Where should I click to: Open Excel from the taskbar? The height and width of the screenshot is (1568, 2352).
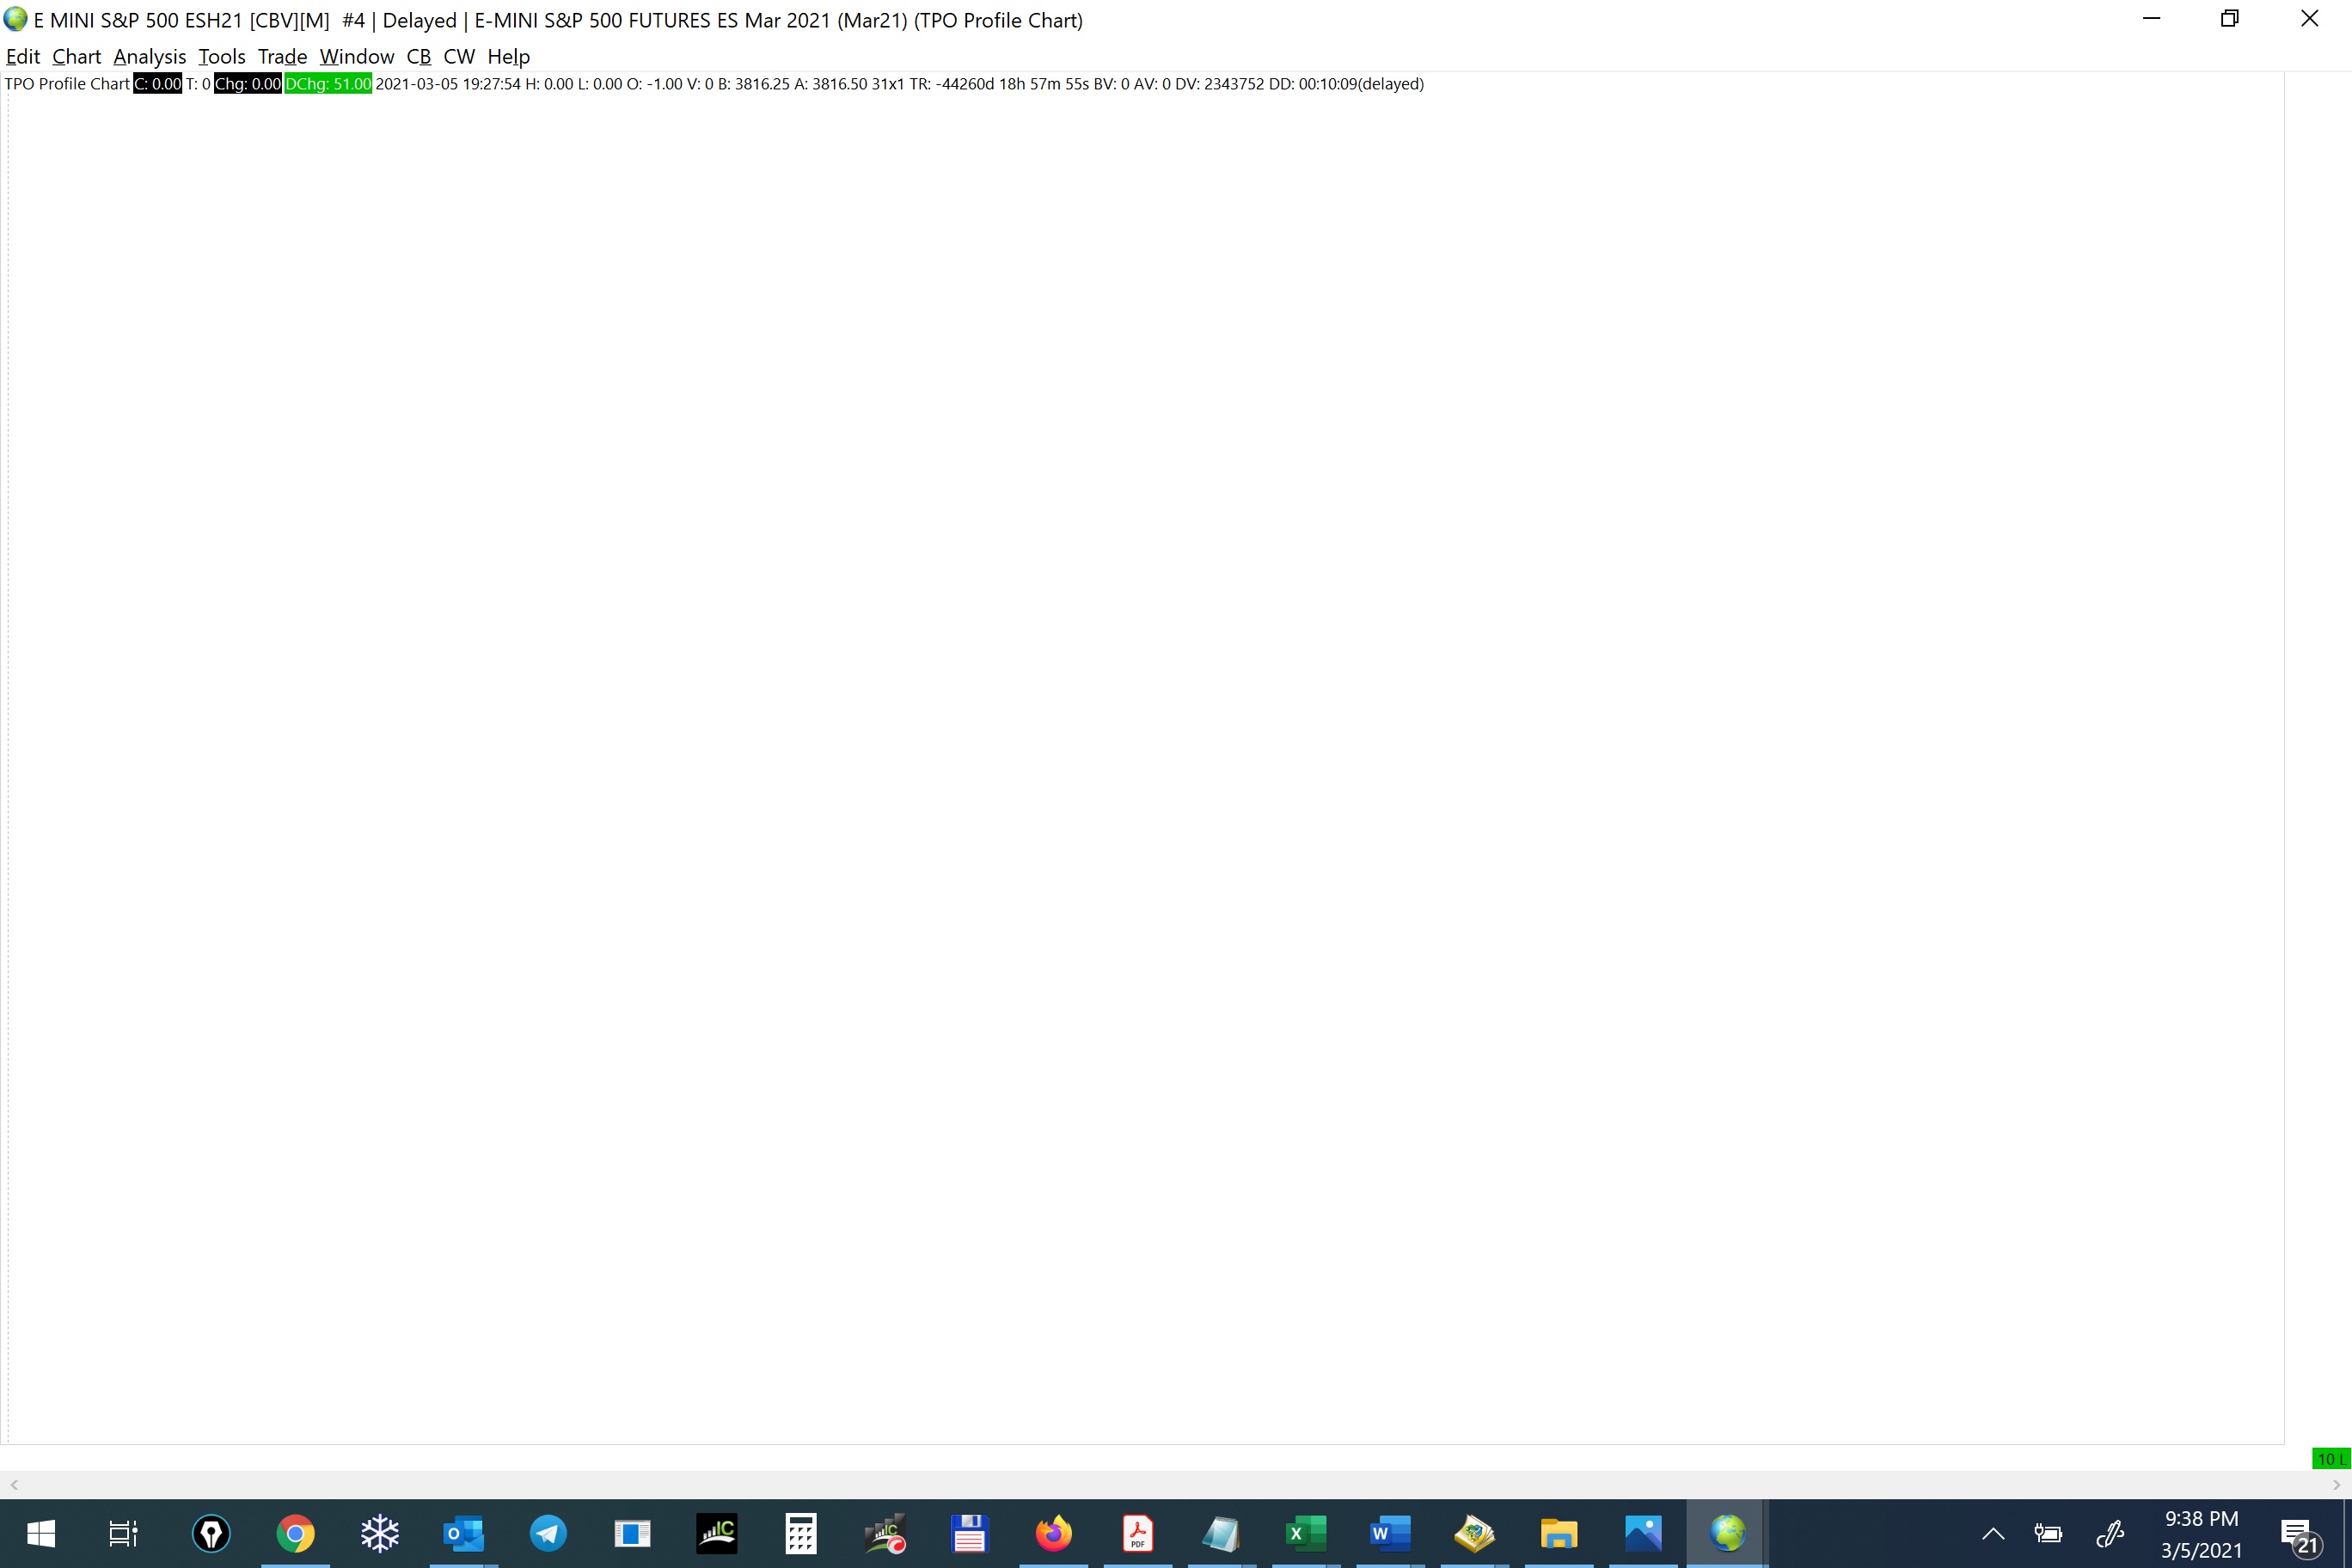pos(1306,1533)
